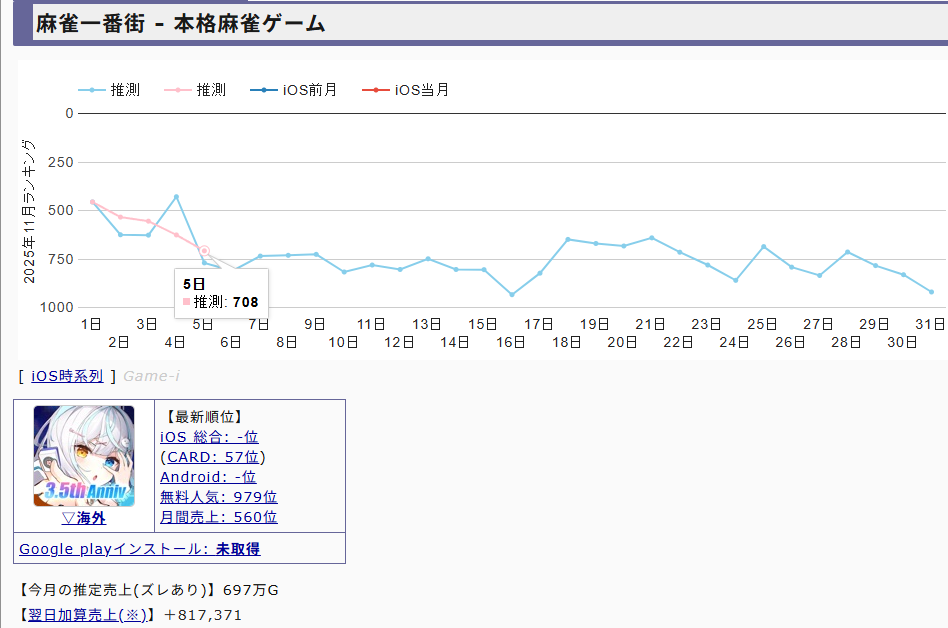
Task: Open the iOS 総合 ranking link
Action: tap(209, 437)
